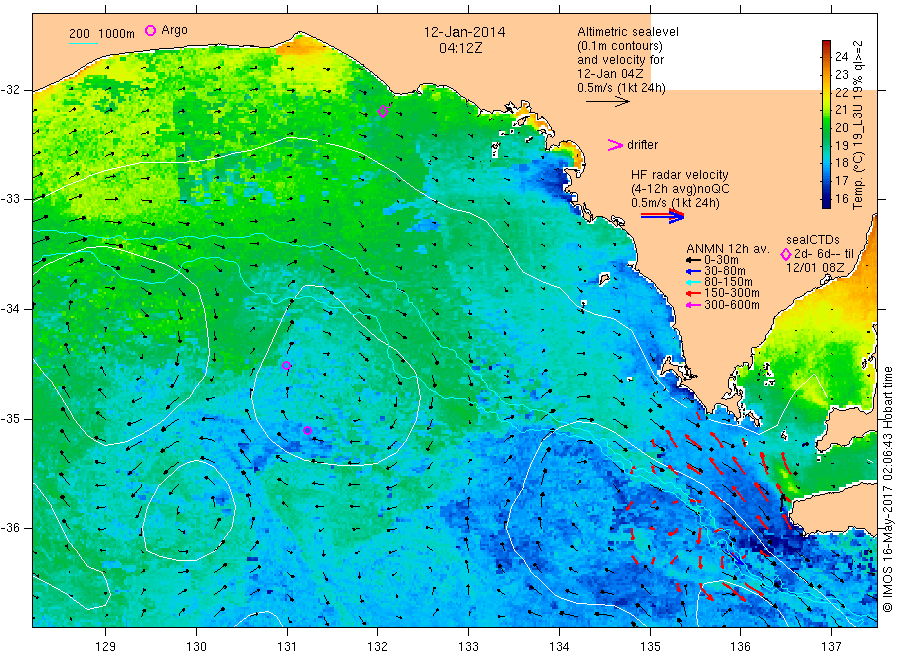Click the 'ANMN 12h av.' heading

point(728,249)
